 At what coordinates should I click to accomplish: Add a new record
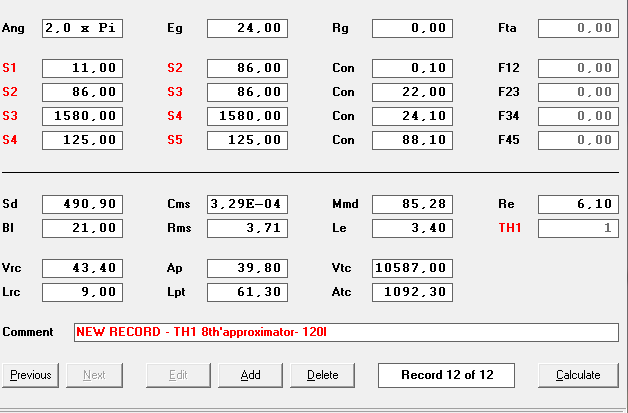pos(250,375)
